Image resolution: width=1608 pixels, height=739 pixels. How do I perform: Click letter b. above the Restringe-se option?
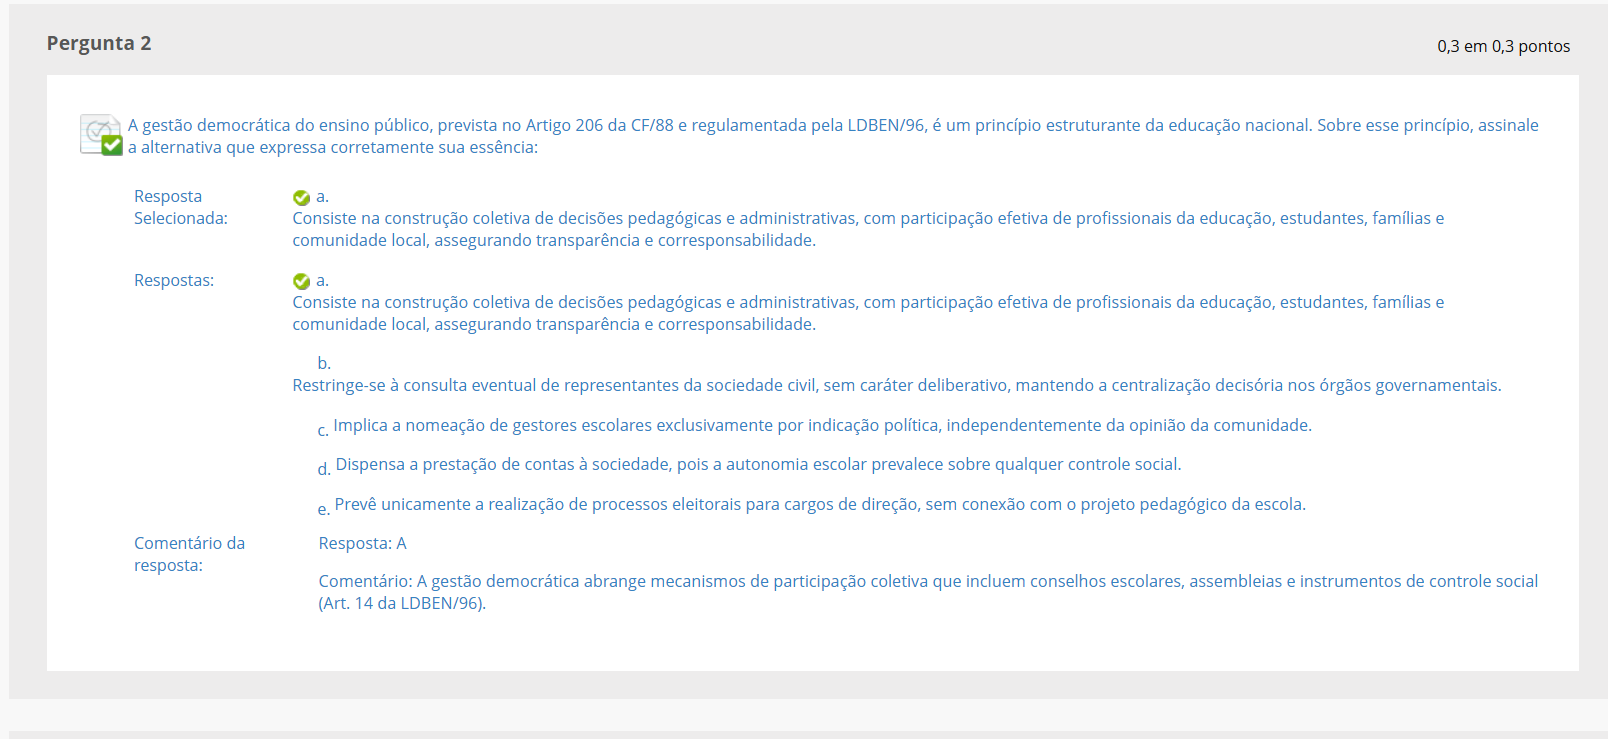pyautogui.click(x=324, y=363)
